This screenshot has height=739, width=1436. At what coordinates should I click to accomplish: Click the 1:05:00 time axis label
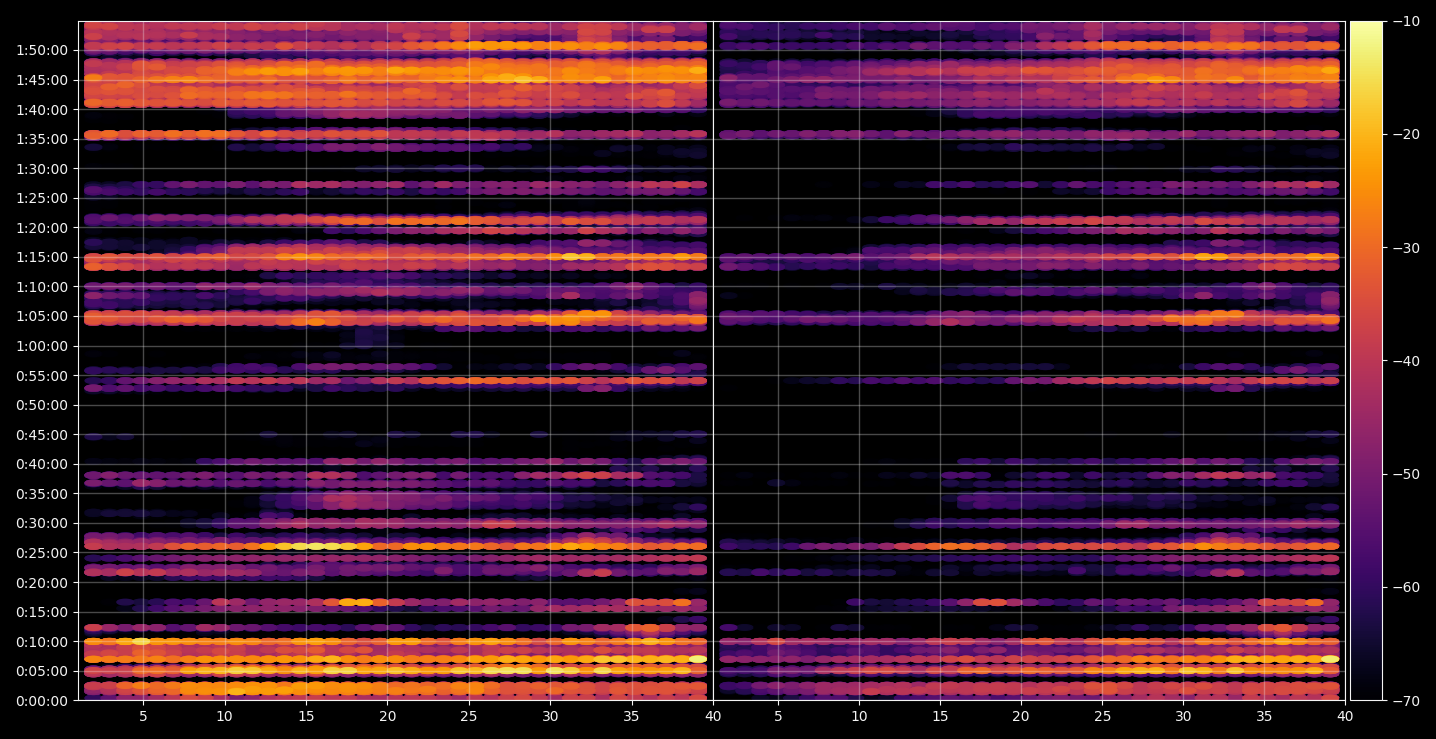(x=42, y=317)
